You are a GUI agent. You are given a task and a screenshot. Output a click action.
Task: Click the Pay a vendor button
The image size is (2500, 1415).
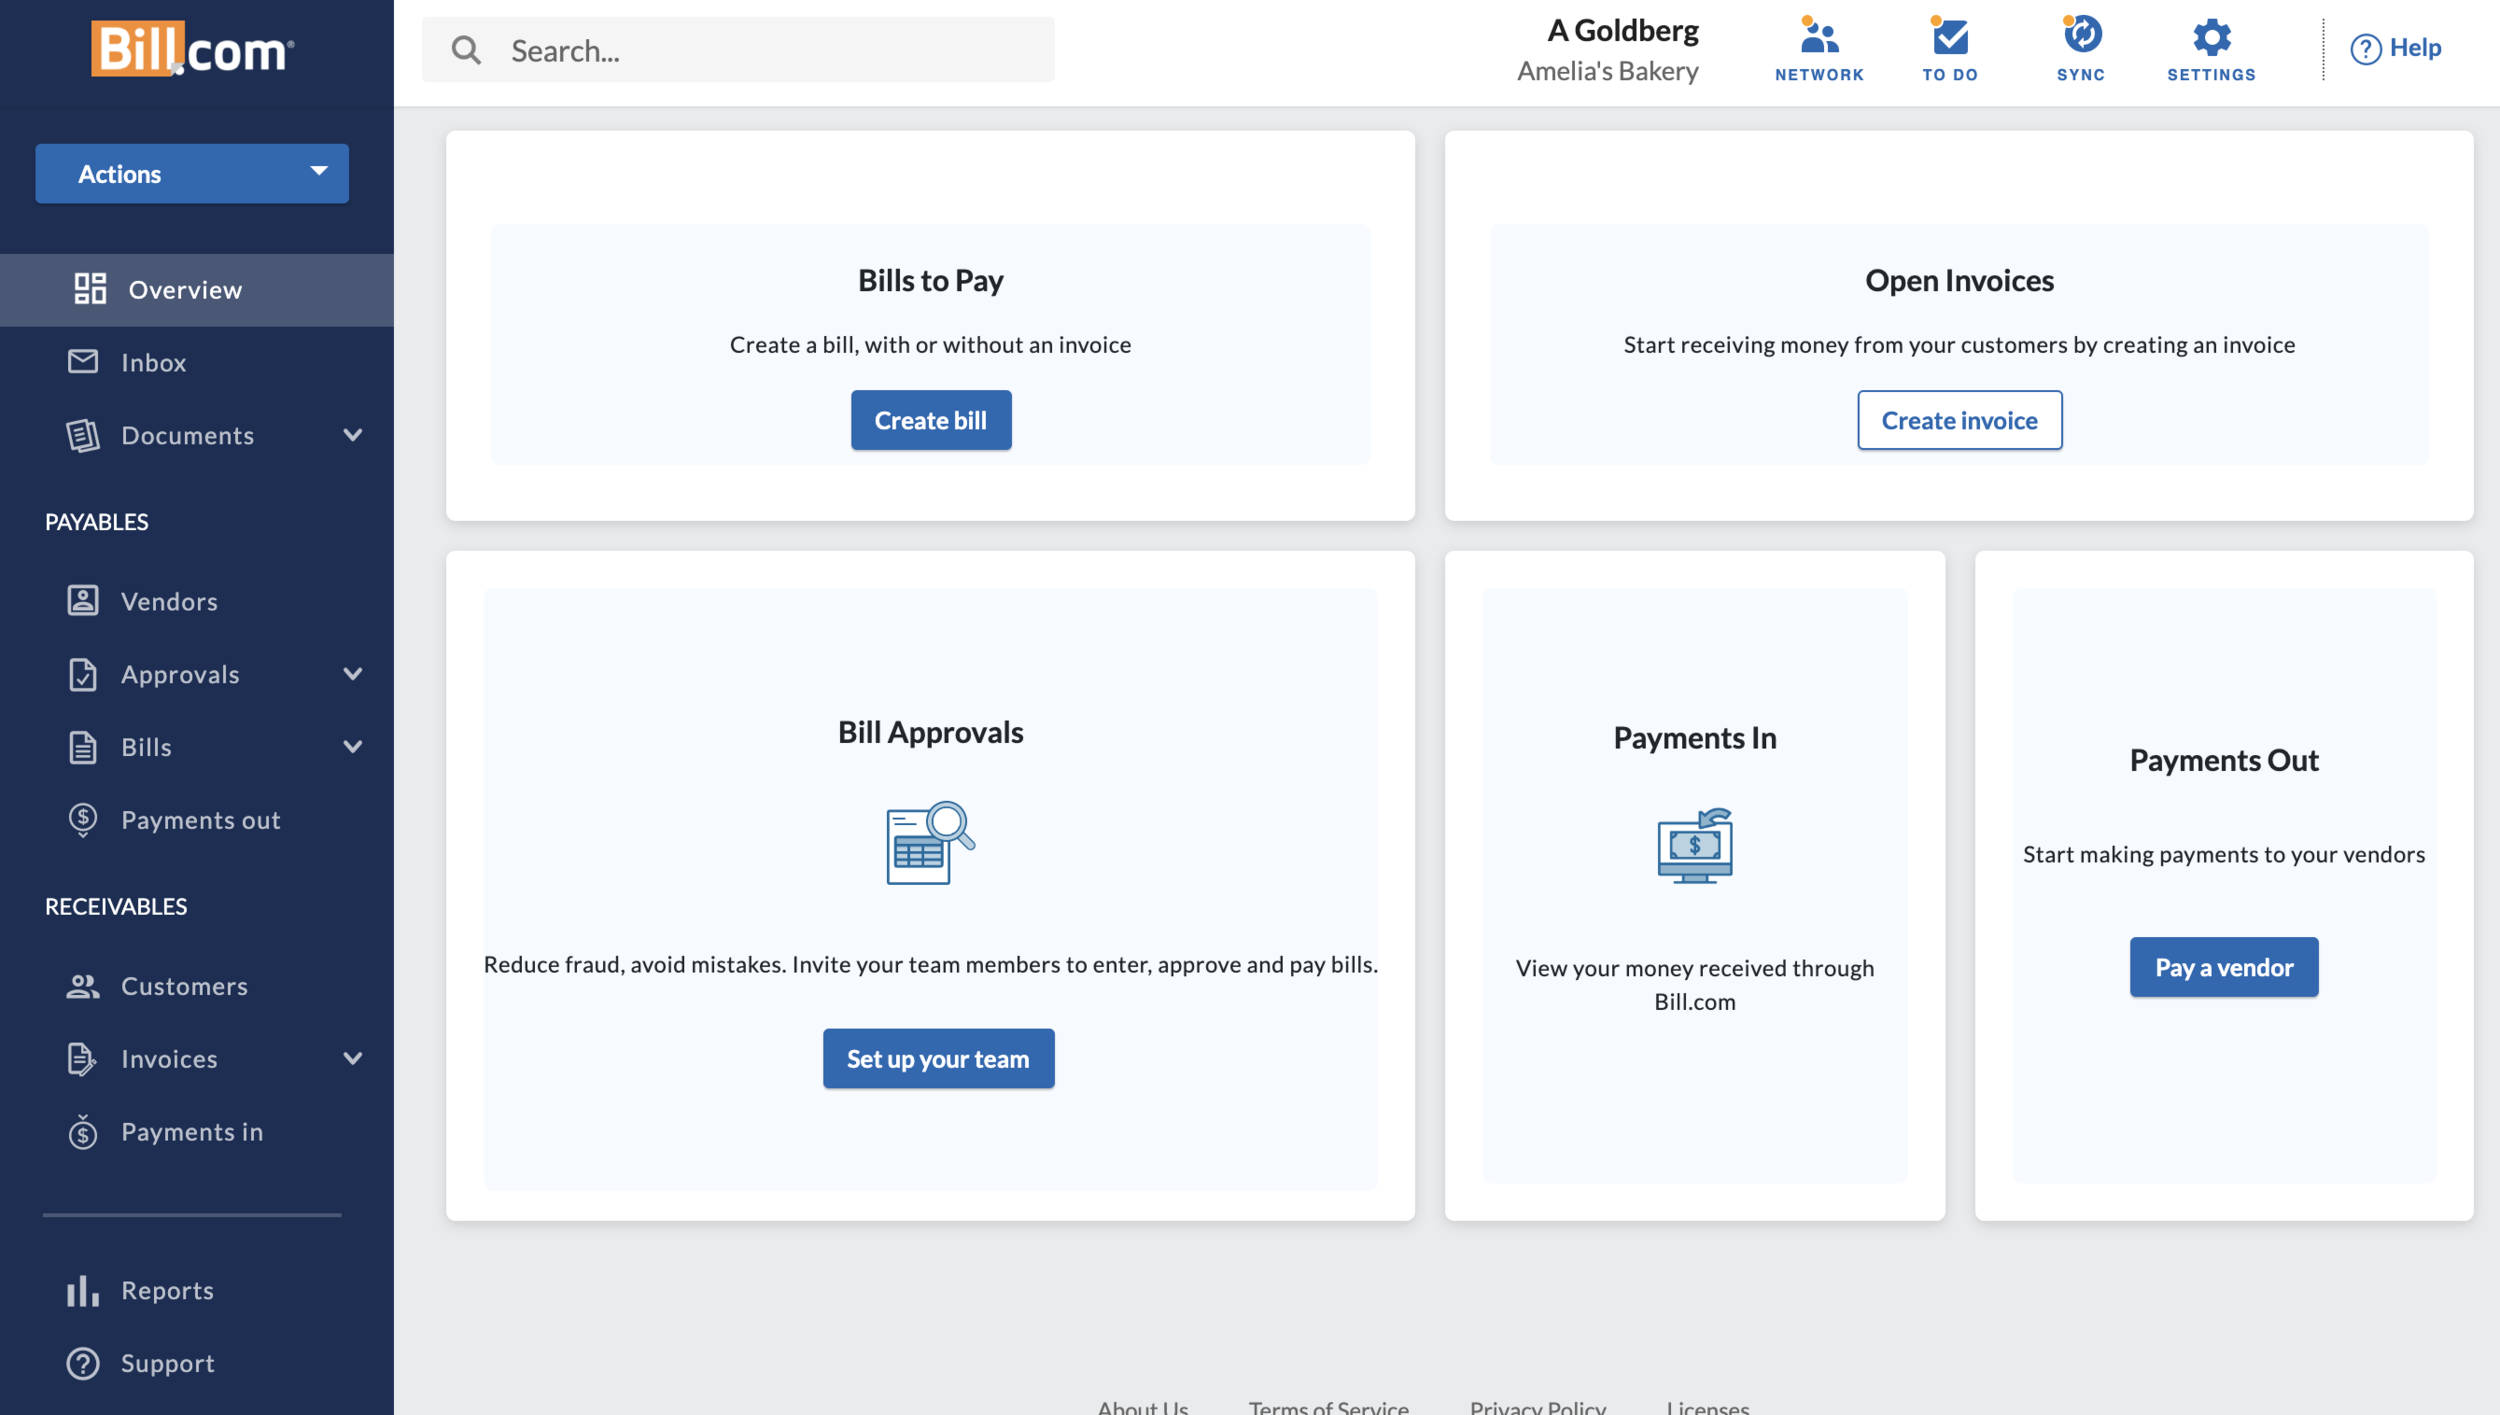[x=2224, y=967]
